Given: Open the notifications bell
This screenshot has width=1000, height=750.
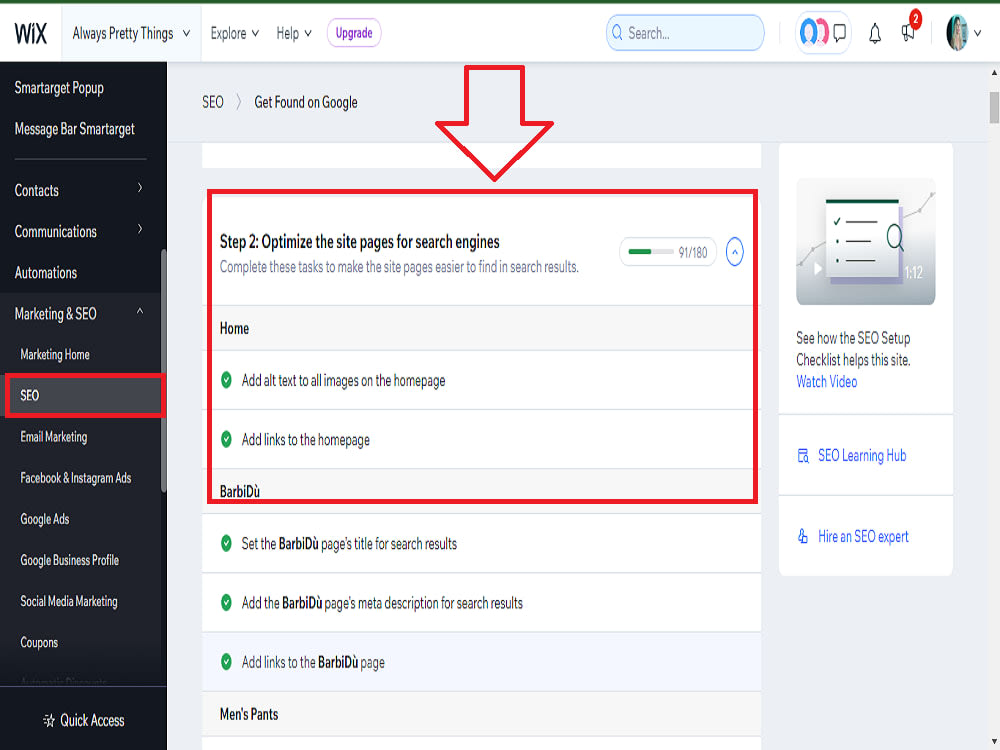Looking at the screenshot, I should (875, 33).
